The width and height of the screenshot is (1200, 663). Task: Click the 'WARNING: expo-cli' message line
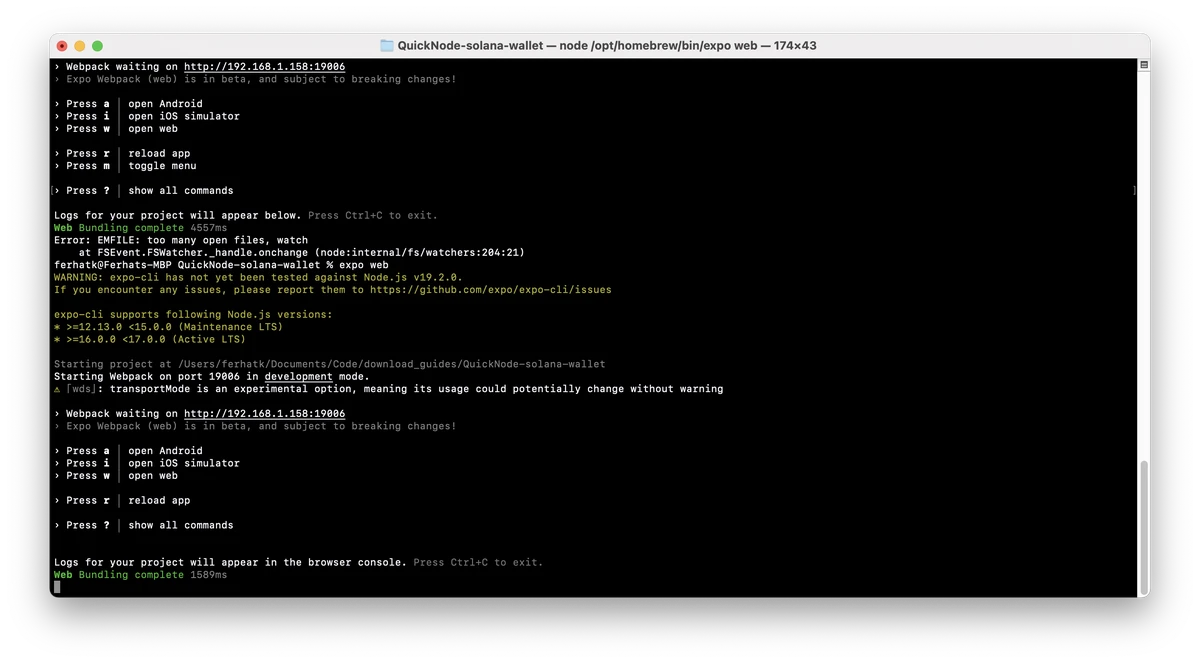pyautogui.click(x=258, y=277)
